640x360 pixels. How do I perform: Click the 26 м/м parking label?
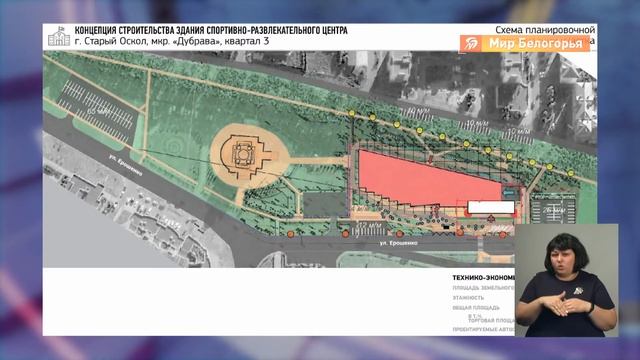555,211
